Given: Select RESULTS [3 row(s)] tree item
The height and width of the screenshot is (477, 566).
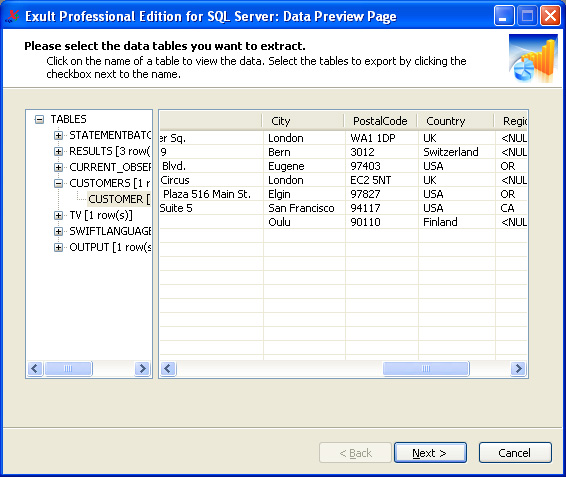Looking at the screenshot, I should tap(110, 151).
